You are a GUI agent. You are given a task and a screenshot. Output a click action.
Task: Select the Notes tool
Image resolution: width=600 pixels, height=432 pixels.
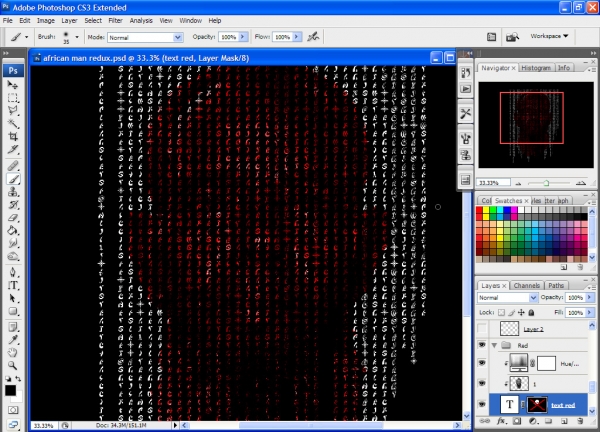pos(13,327)
